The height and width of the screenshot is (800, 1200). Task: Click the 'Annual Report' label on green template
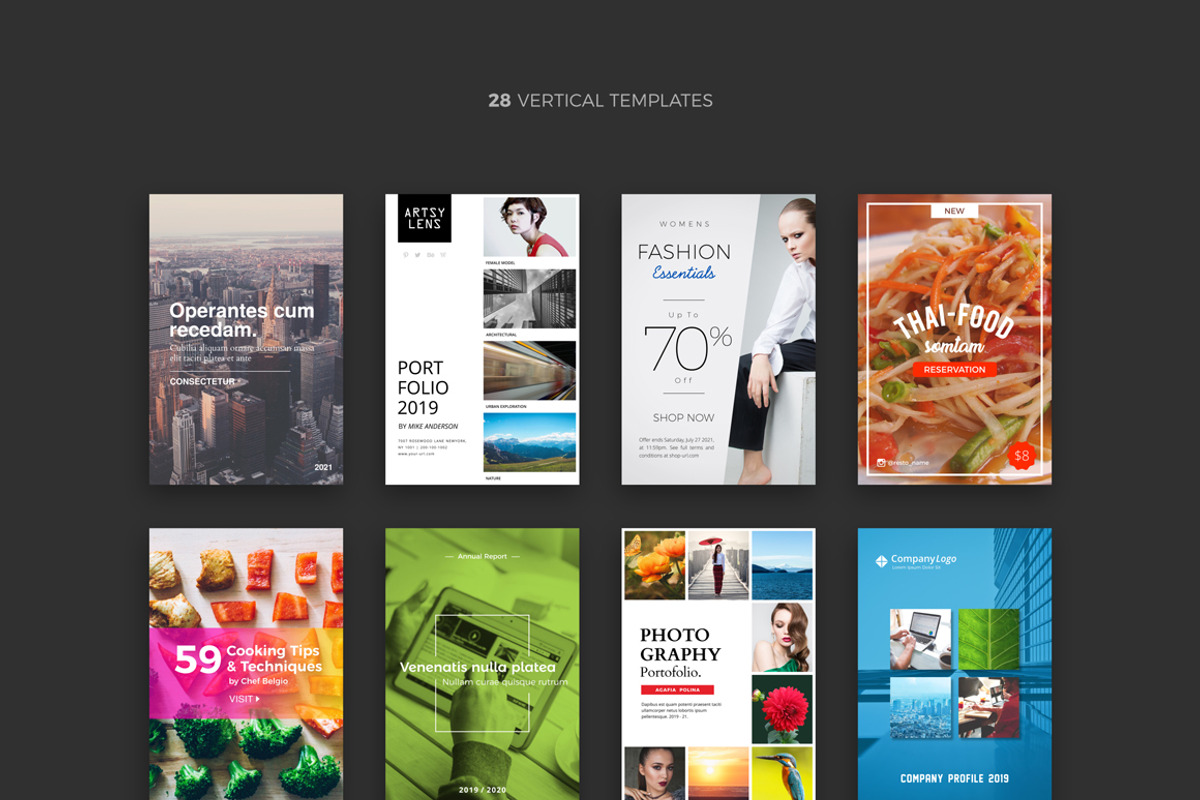click(x=483, y=556)
